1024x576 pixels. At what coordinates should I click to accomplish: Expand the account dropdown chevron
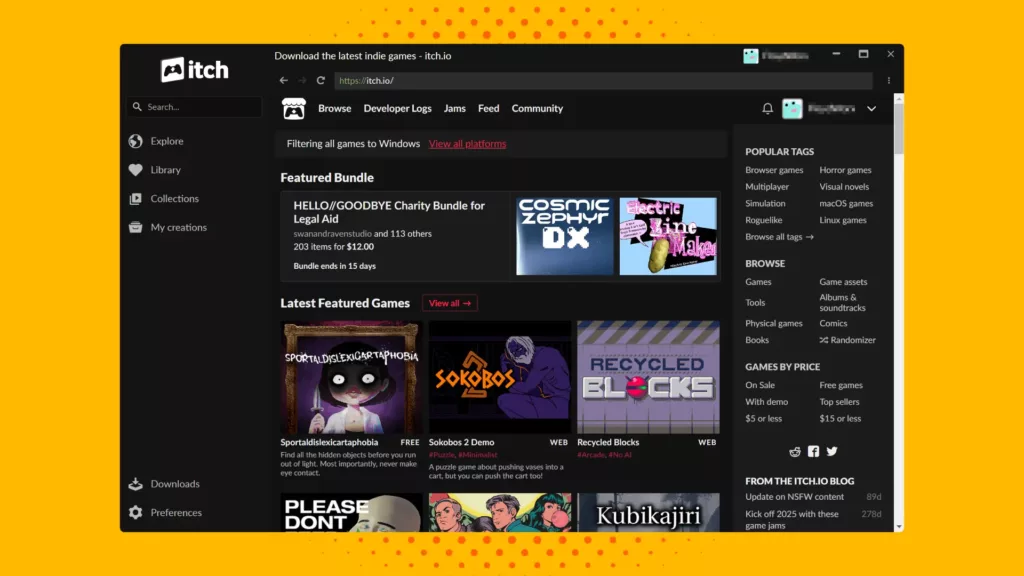tap(871, 108)
